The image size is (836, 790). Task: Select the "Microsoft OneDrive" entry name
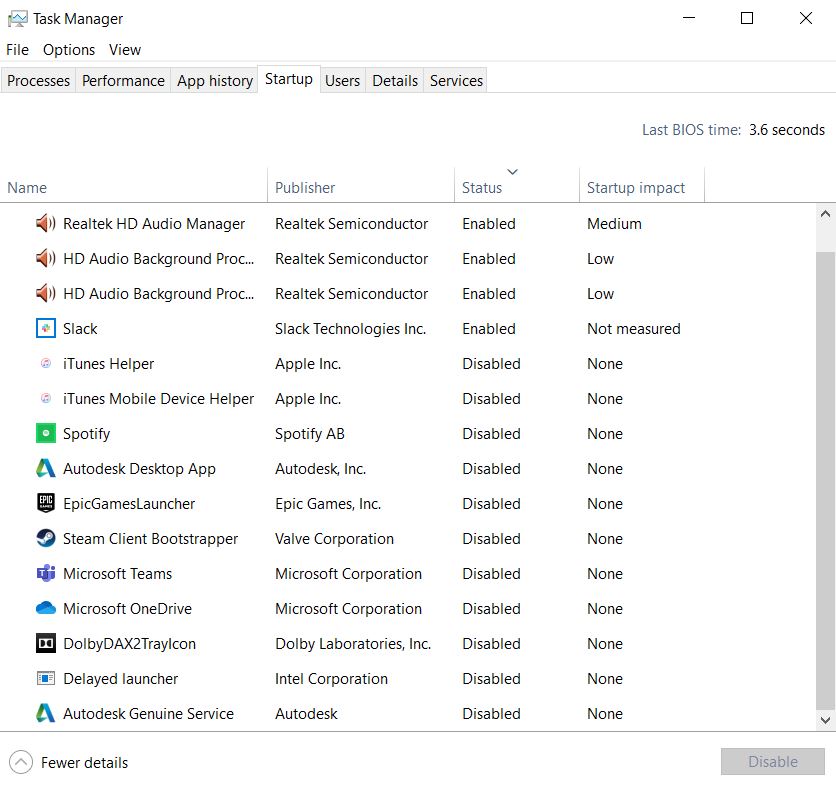pos(127,609)
